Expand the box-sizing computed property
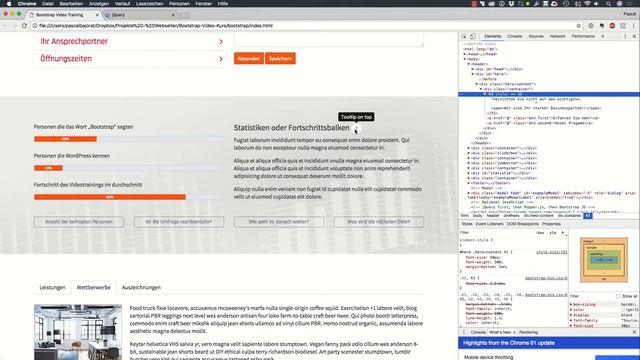 click(571, 304)
